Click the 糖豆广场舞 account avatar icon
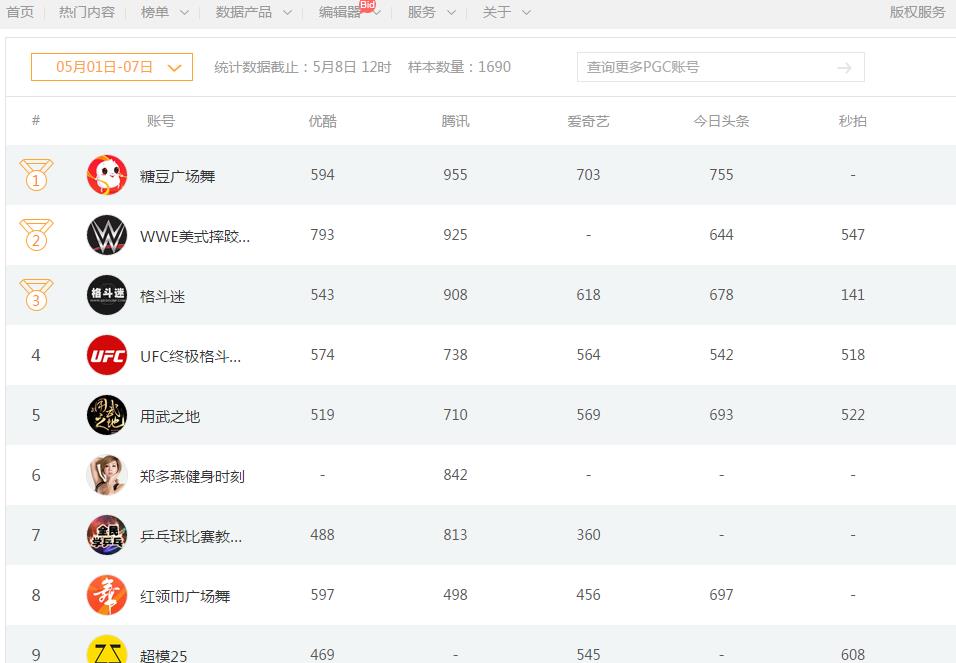This screenshot has height=663, width=956. tap(107, 175)
